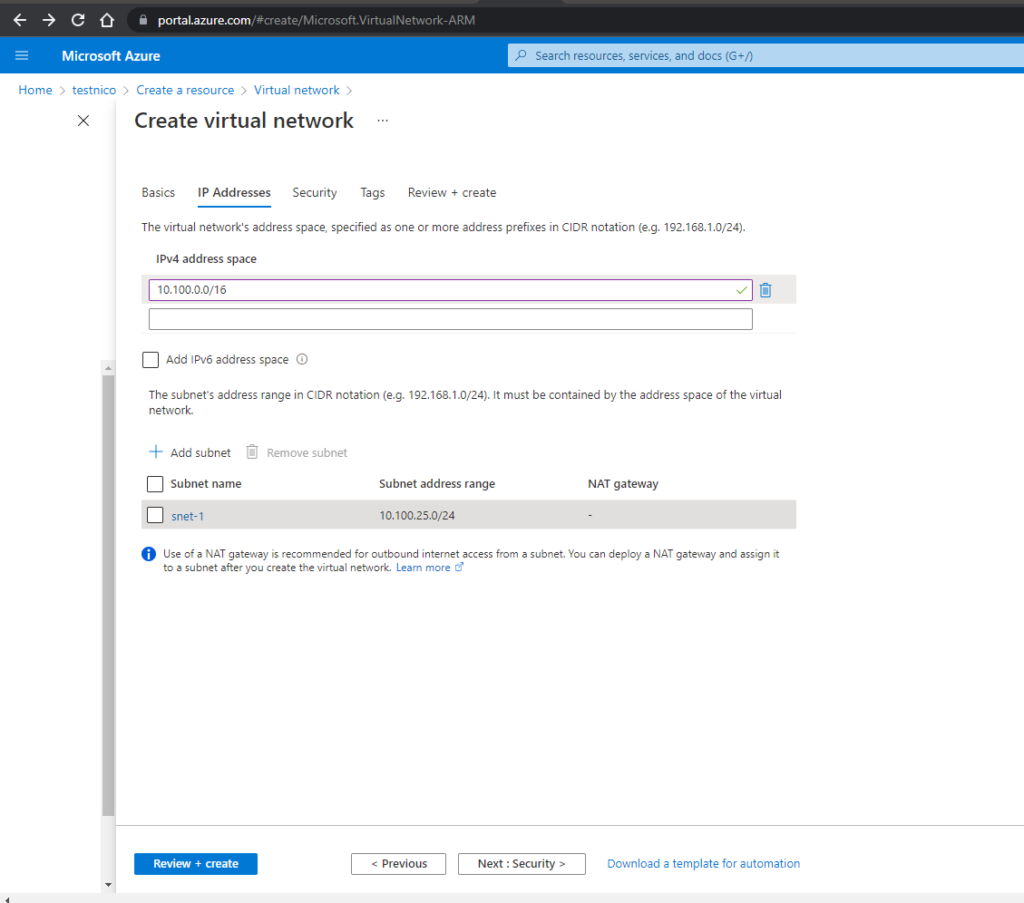The width and height of the screenshot is (1024, 903).
Task: Click the Subnet address range column header
Action: 437,484
